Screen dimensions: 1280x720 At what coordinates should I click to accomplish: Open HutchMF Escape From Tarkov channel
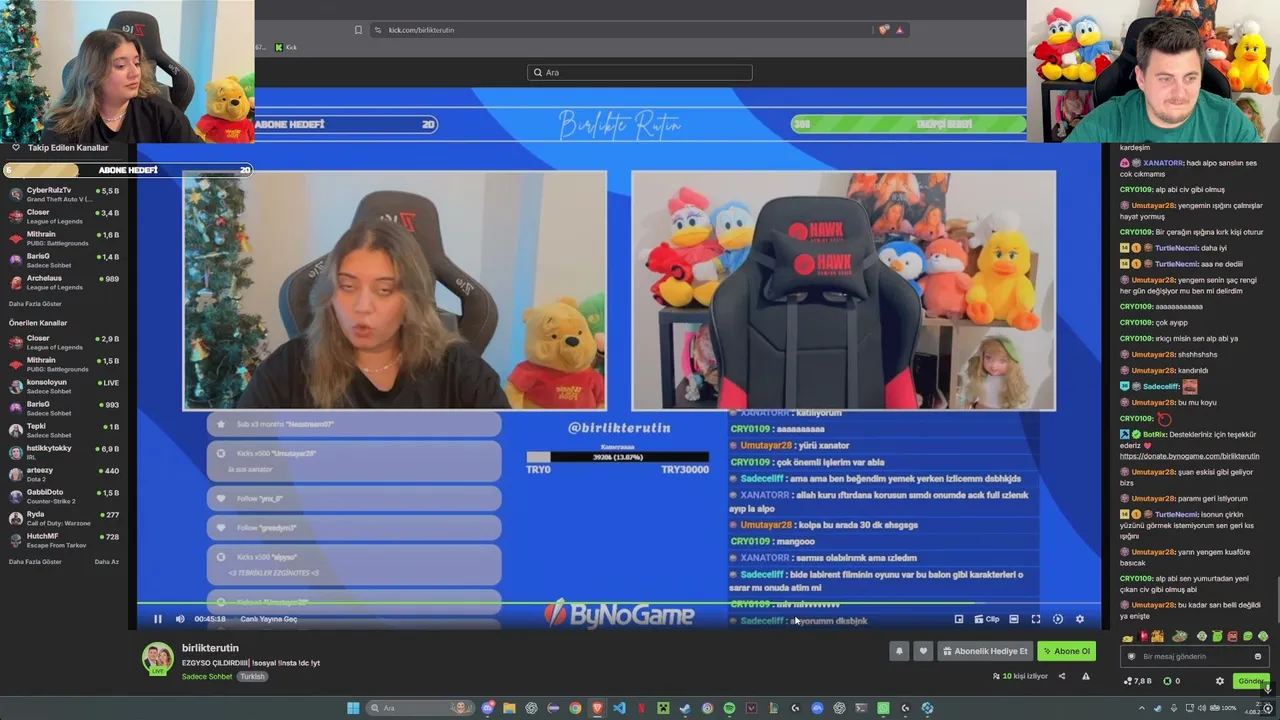click(64, 540)
